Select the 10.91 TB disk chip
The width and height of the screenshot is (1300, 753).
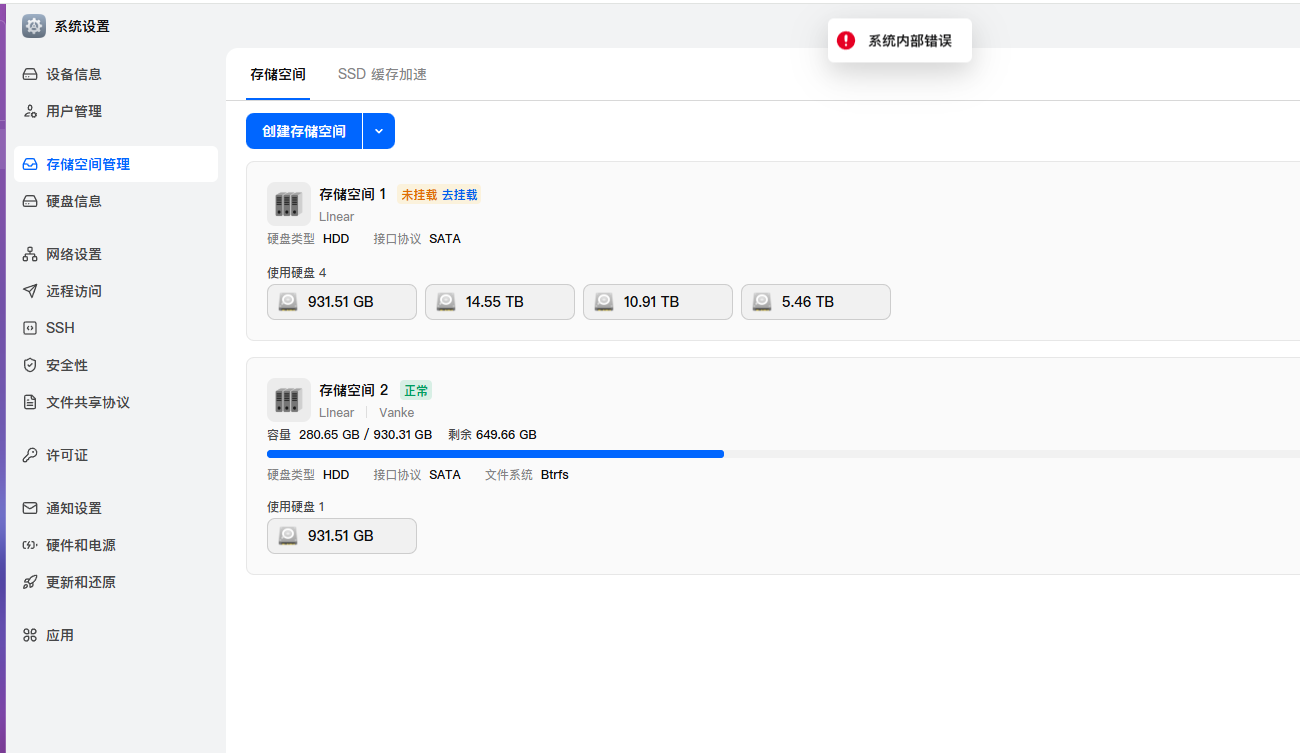658,302
